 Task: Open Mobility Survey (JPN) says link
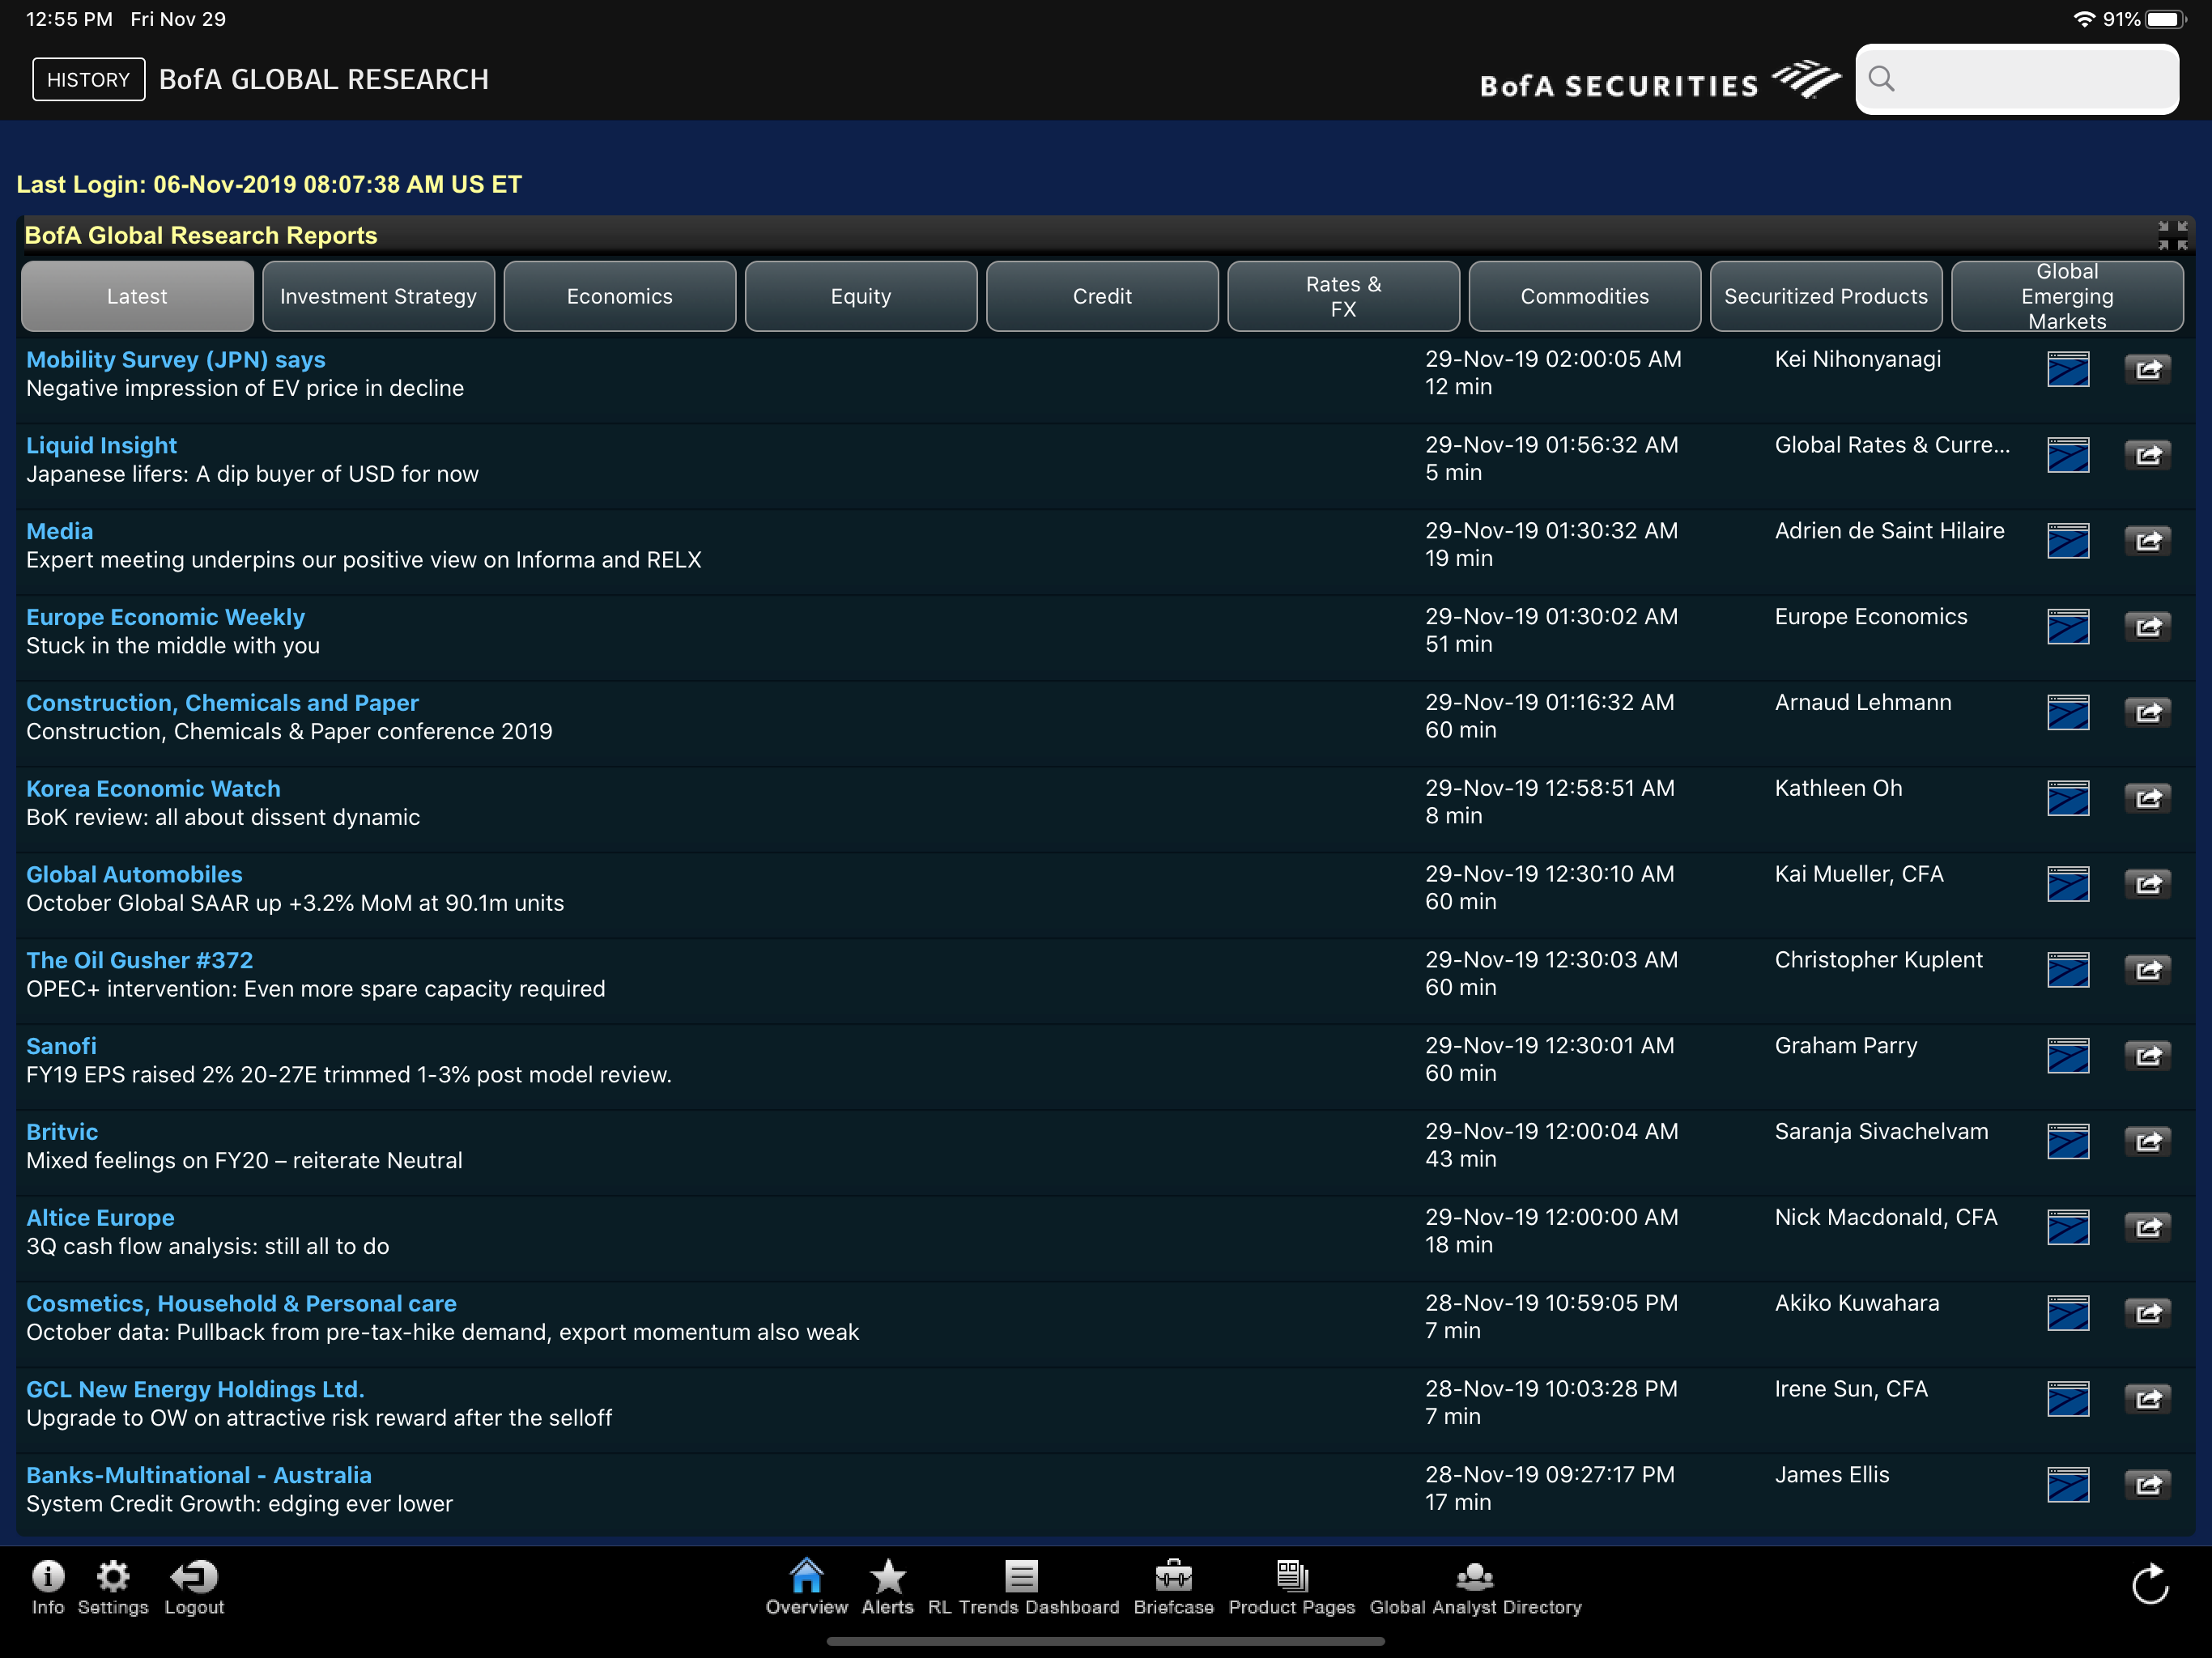pyautogui.click(x=176, y=360)
